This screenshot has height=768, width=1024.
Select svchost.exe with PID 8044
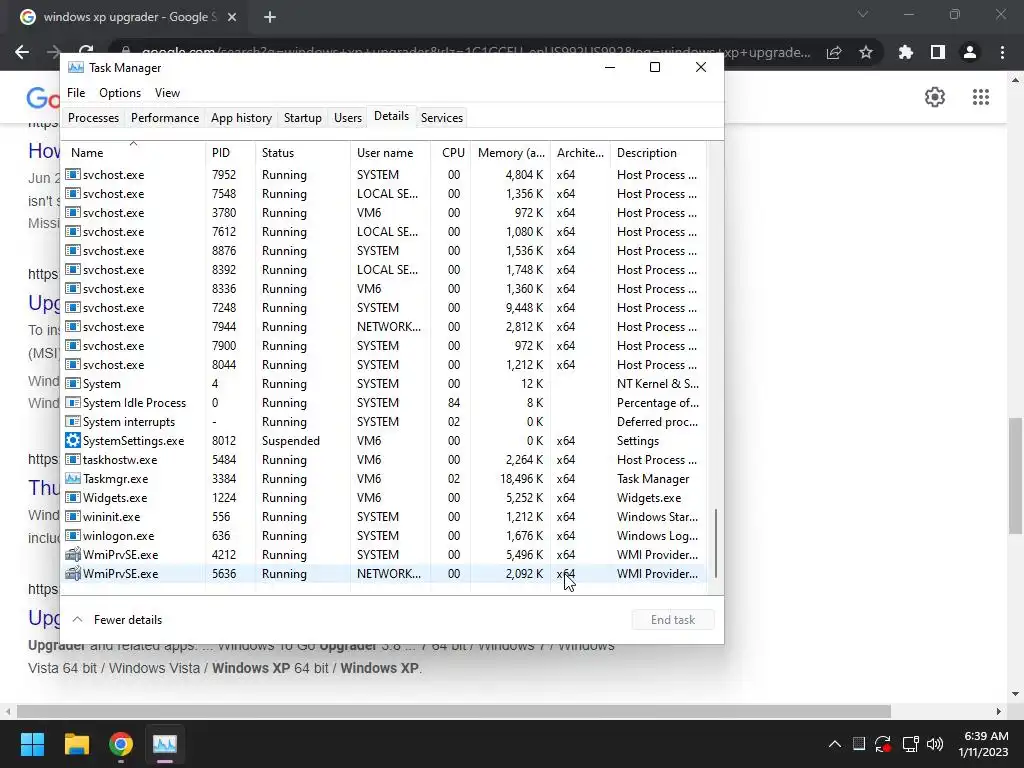click(384, 365)
